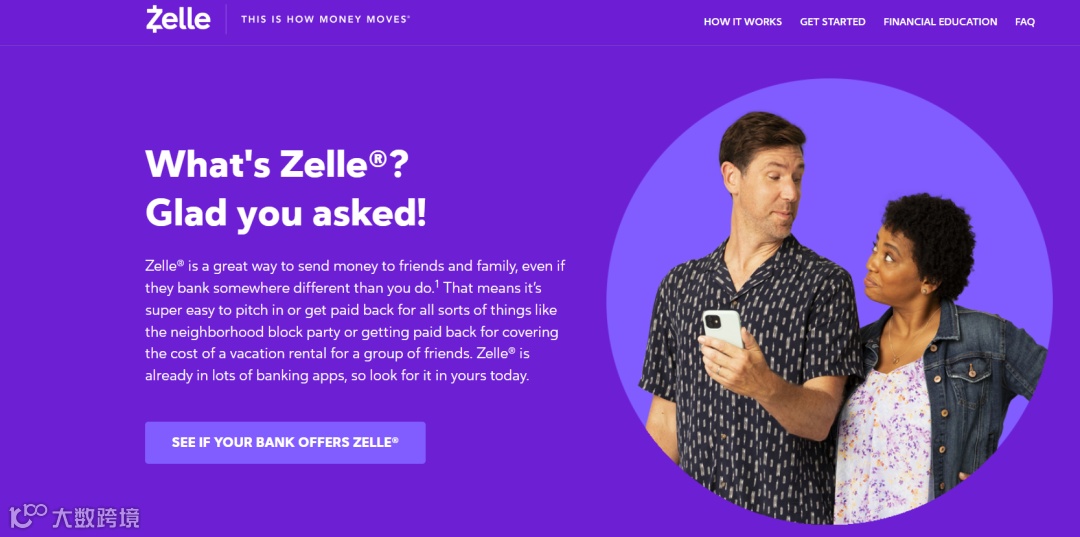This screenshot has width=1080, height=537.
Task: Click the white smartphone the man holds
Action: [723, 328]
